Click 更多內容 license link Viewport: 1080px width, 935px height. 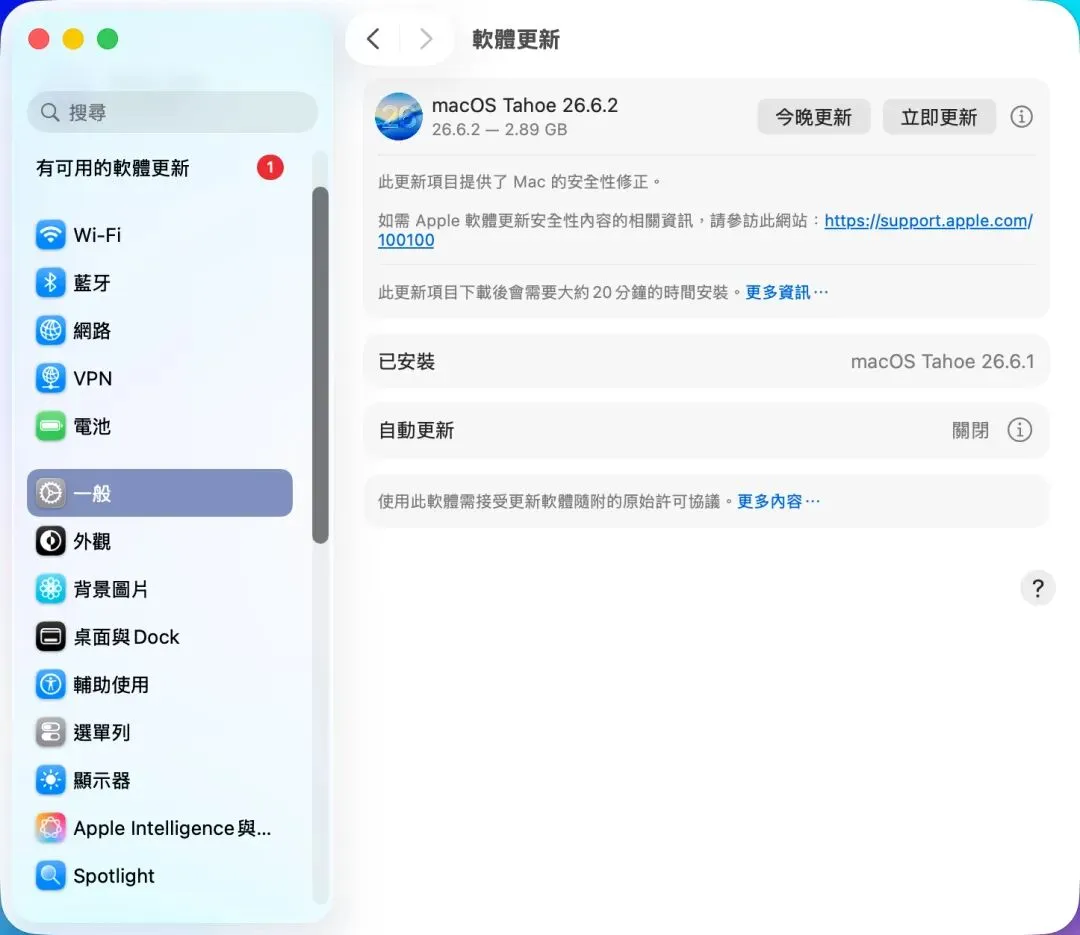click(x=778, y=501)
